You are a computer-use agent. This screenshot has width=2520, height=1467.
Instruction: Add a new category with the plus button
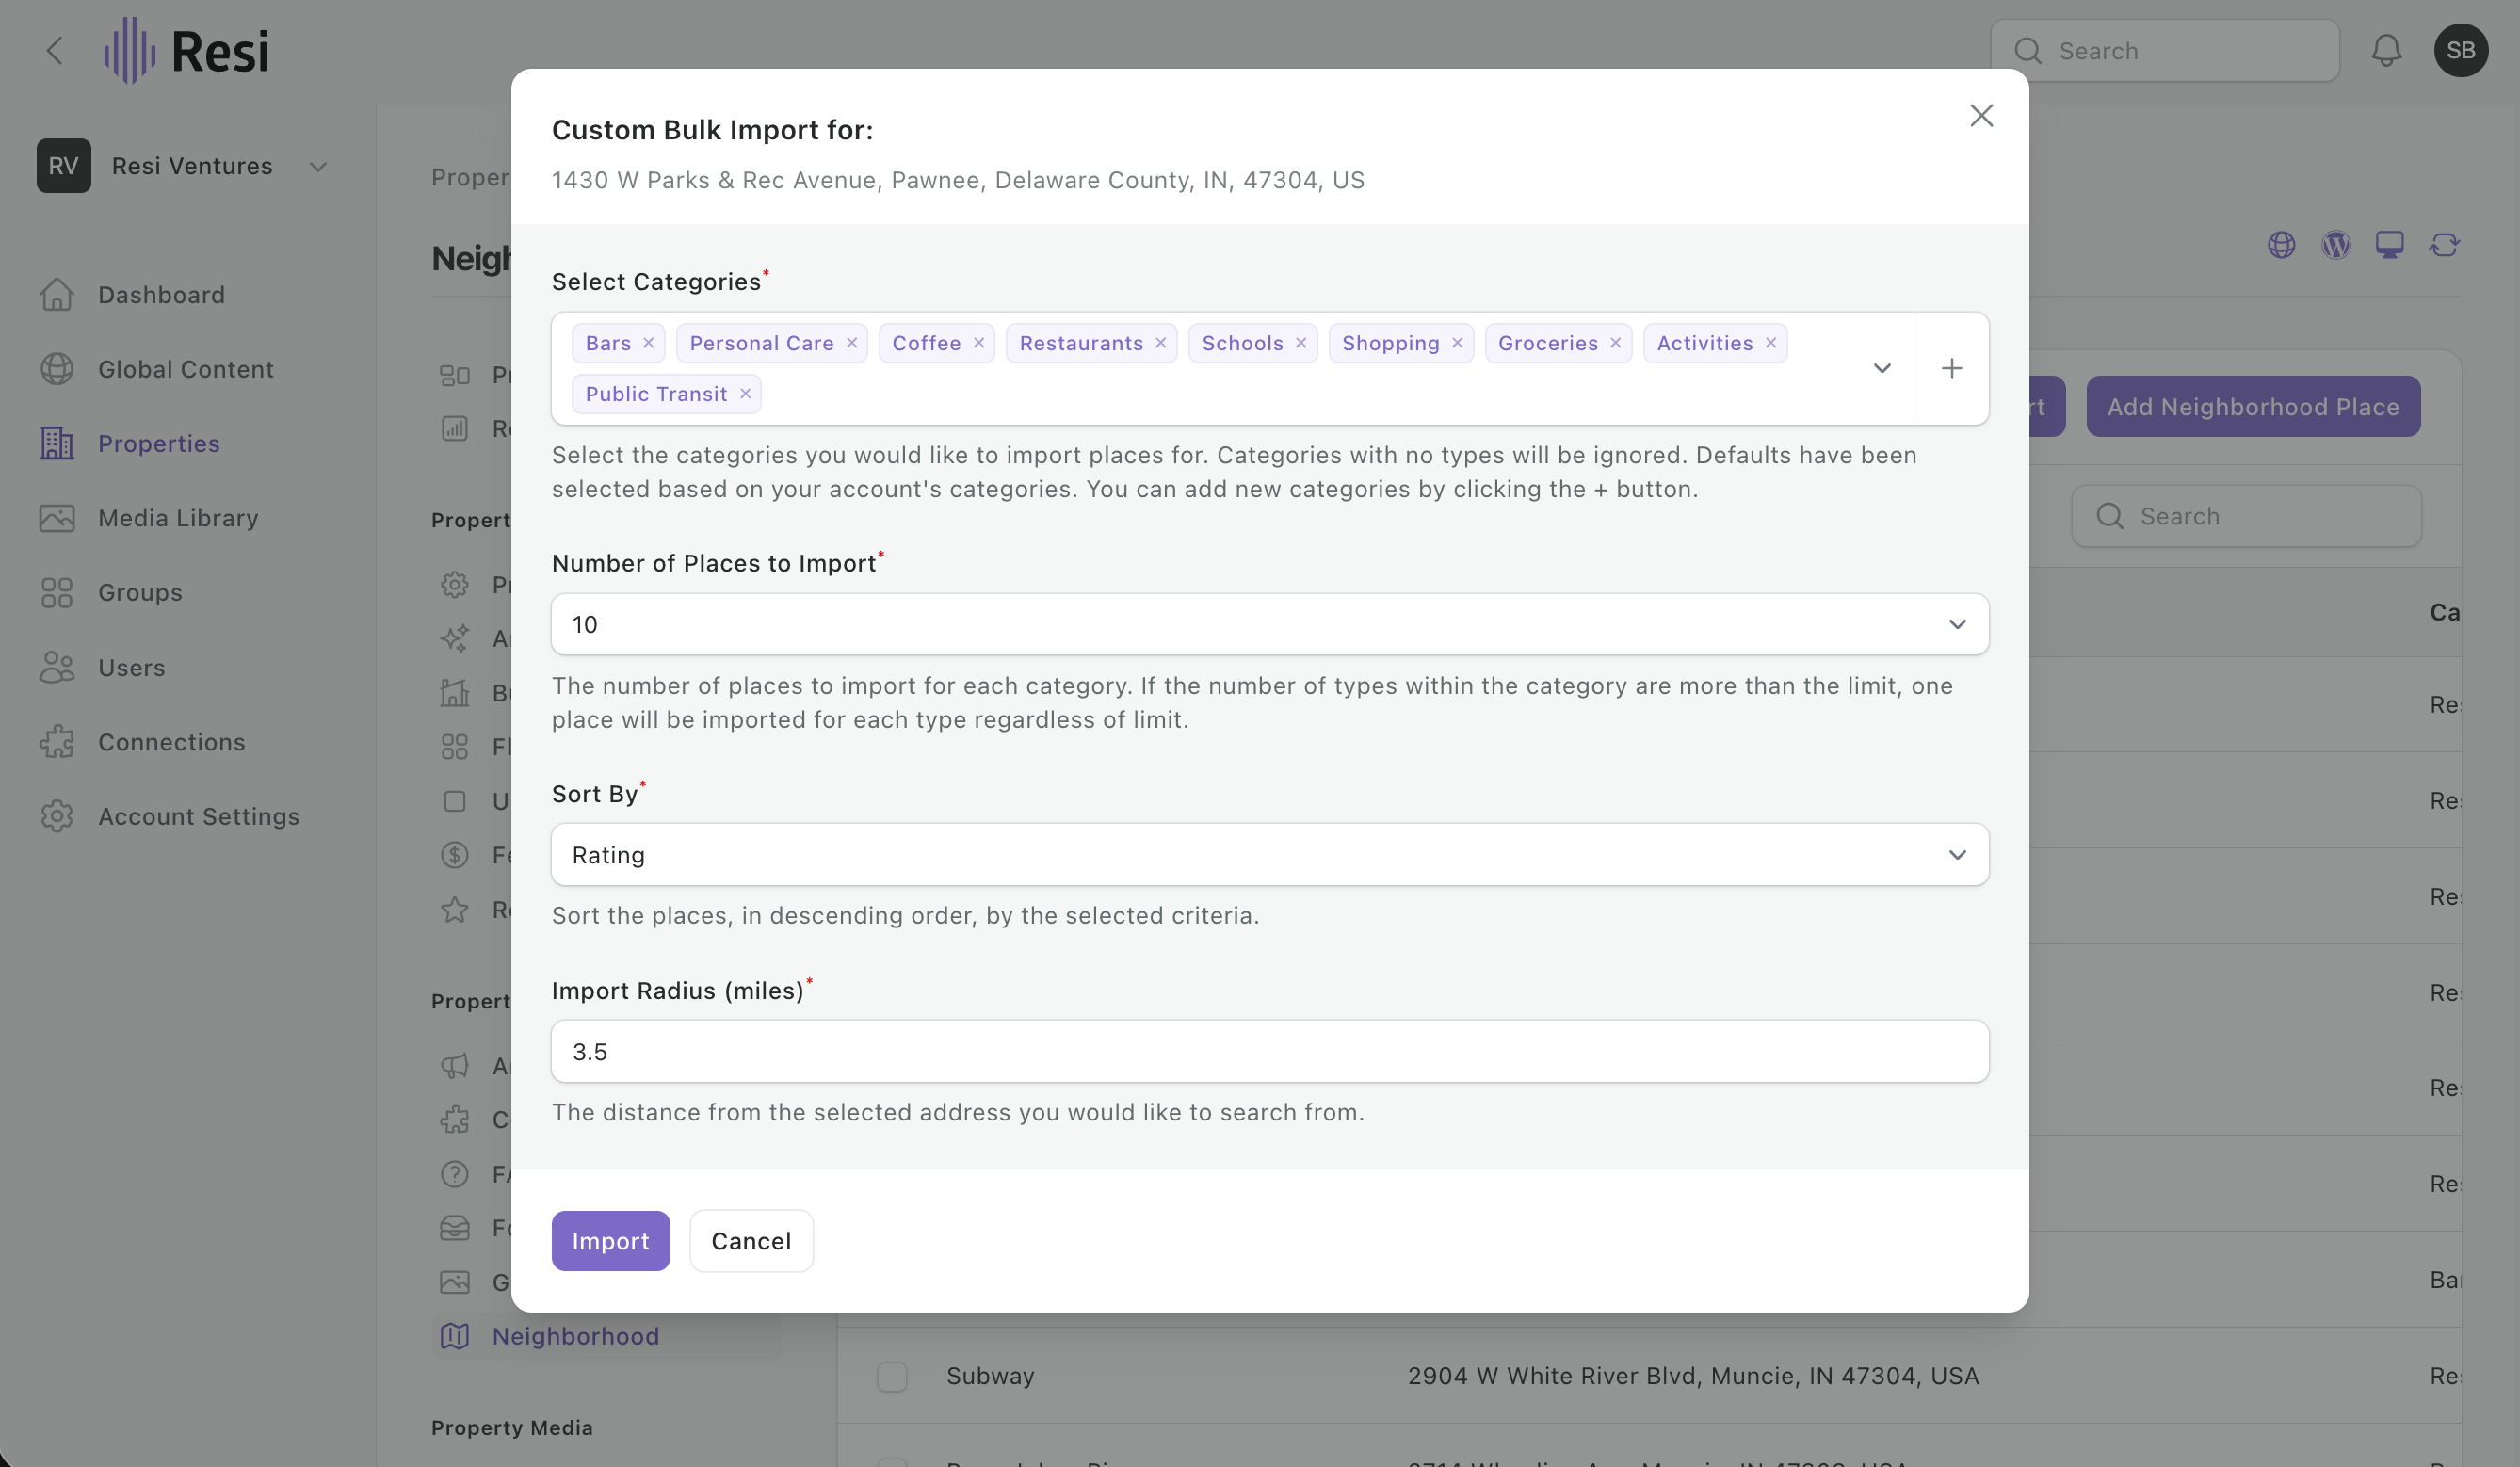click(x=1951, y=369)
